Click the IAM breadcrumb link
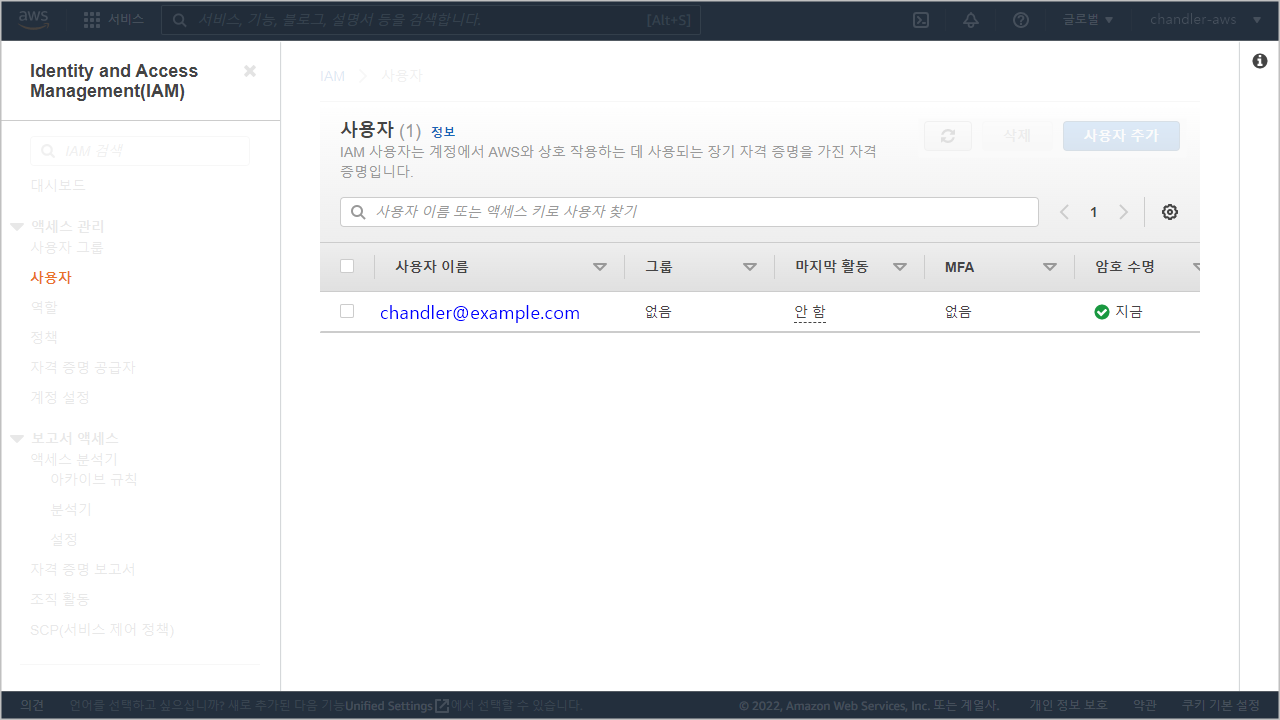 (x=332, y=76)
